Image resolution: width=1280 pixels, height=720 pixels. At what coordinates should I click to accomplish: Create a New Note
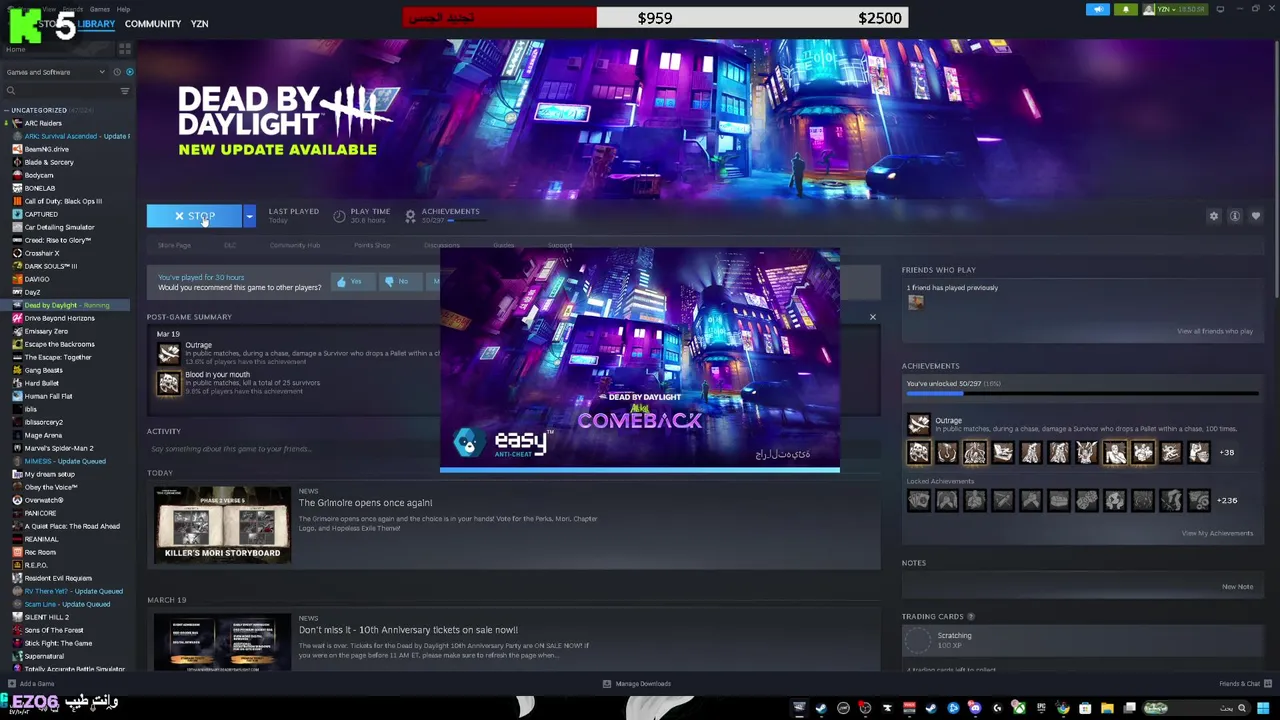pyautogui.click(x=1237, y=587)
